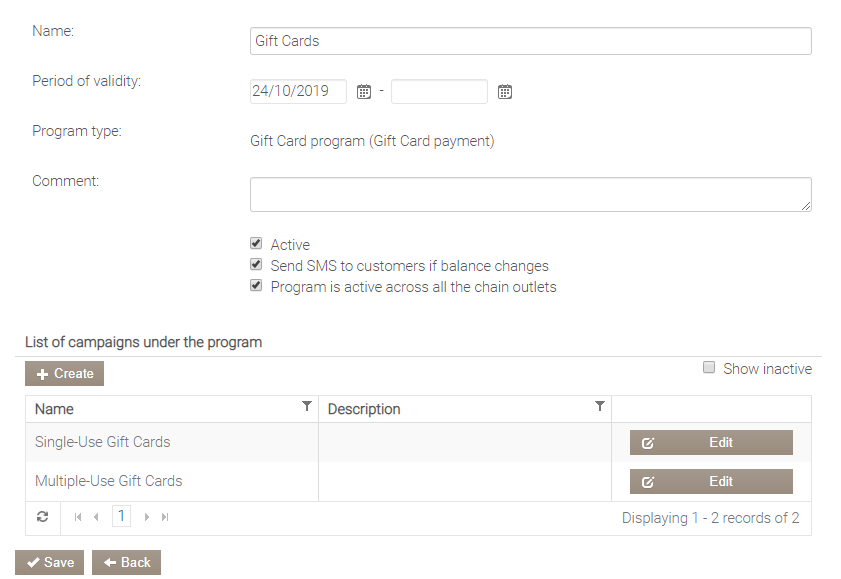Refresh the campaigns list
841x579 pixels.
(x=42, y=517)
